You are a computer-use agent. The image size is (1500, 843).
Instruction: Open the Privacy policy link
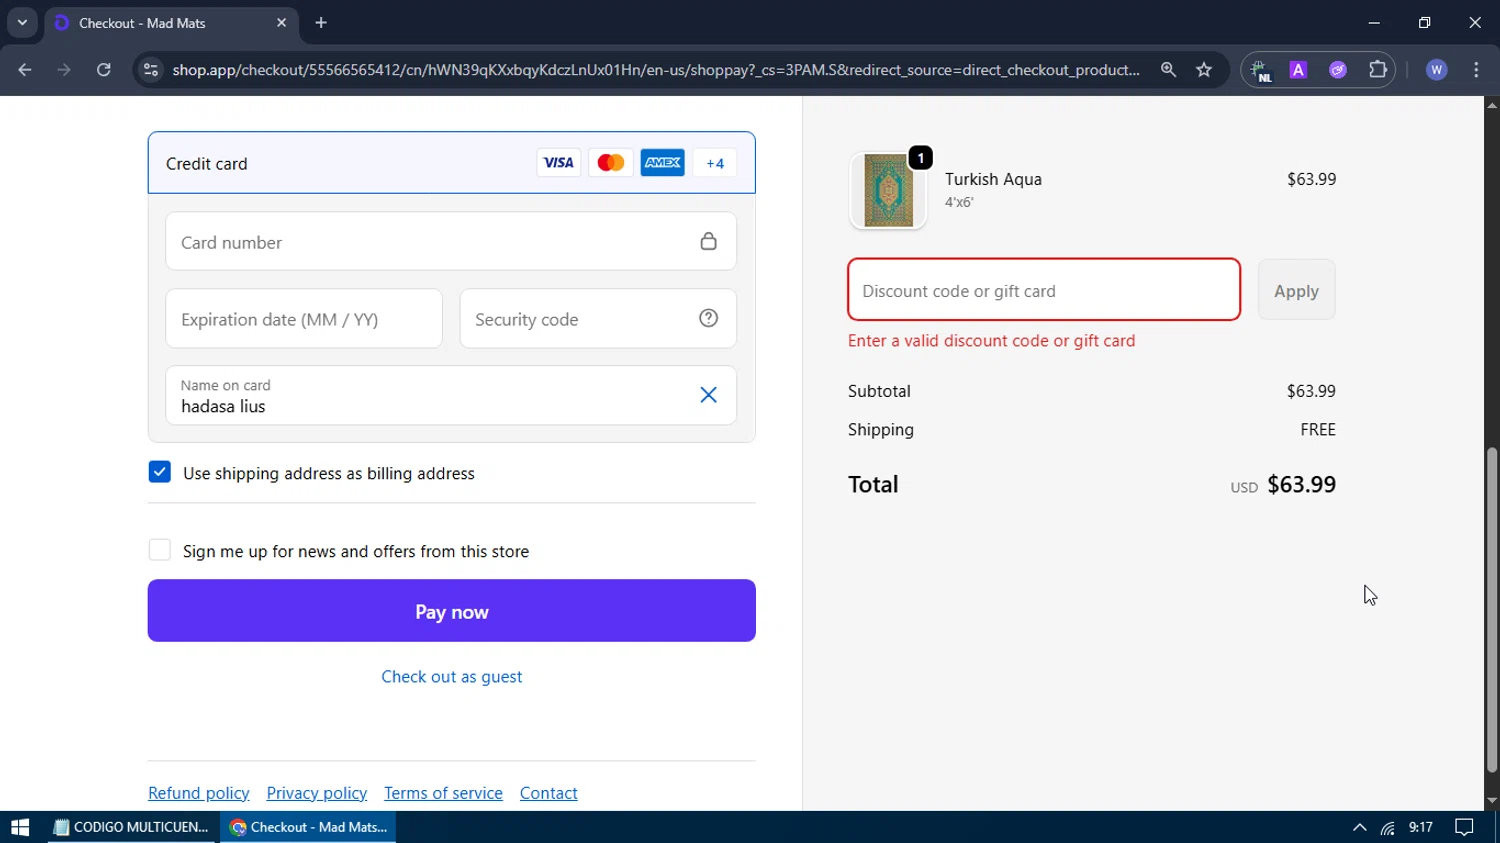pos(317,793)
